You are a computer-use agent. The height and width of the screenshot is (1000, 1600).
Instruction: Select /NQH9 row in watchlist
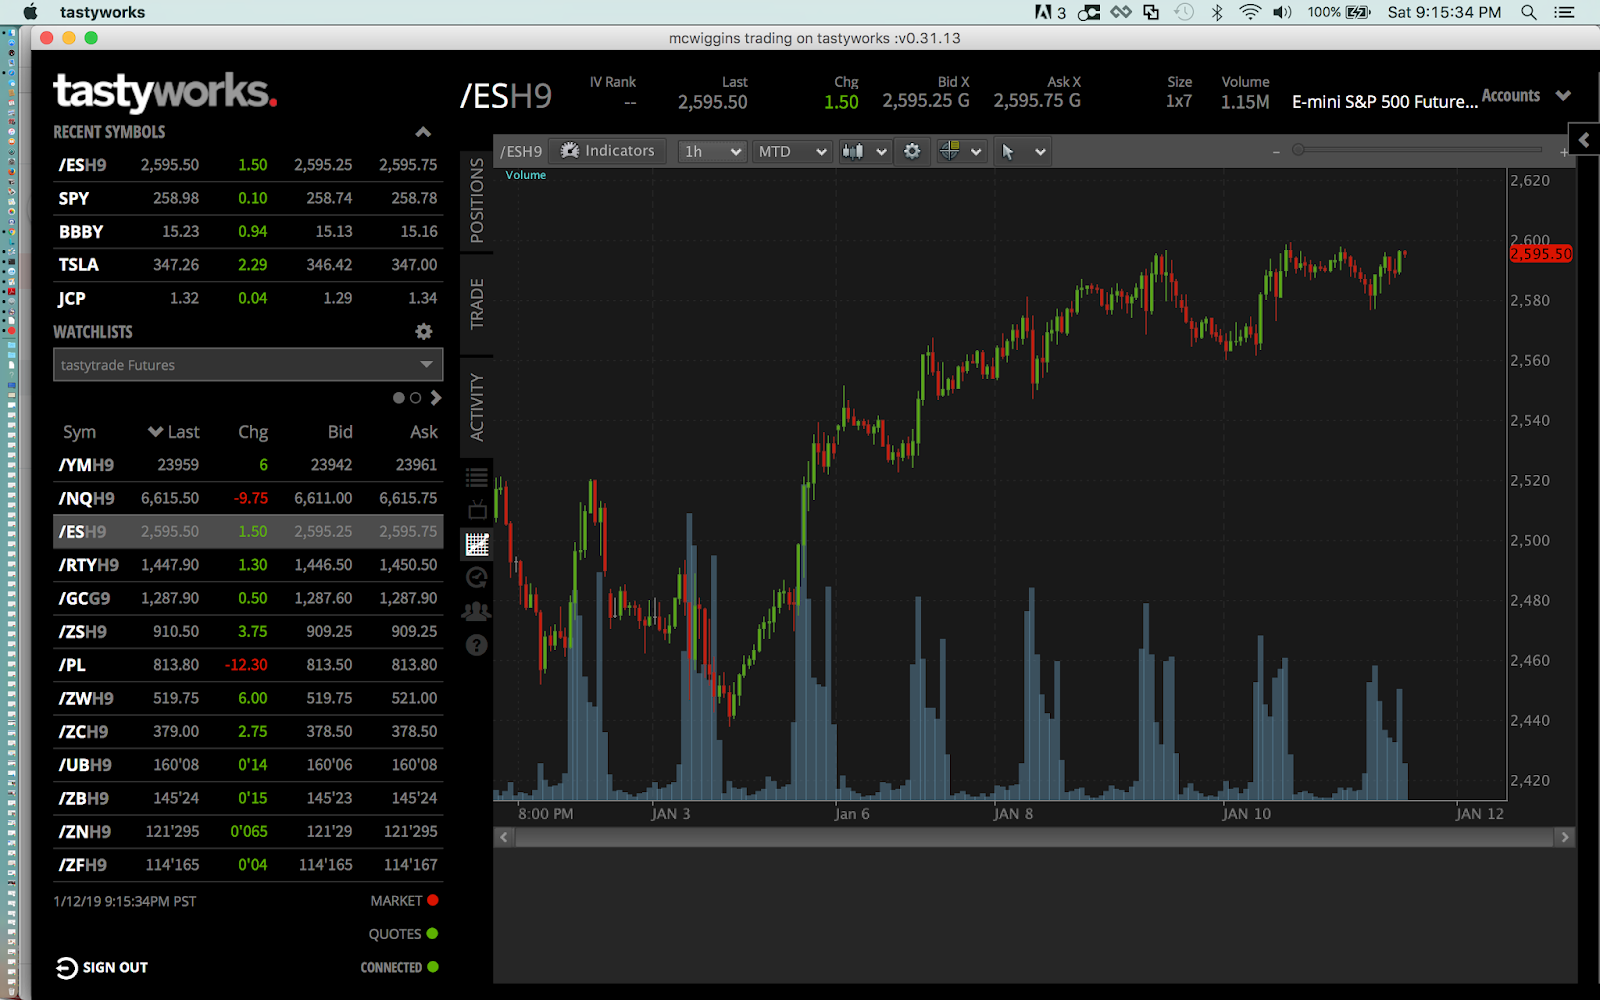(248, 498)
